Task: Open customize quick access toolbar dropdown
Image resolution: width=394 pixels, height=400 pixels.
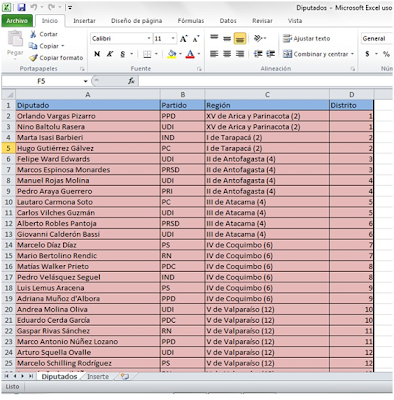Action: [70, 8]
